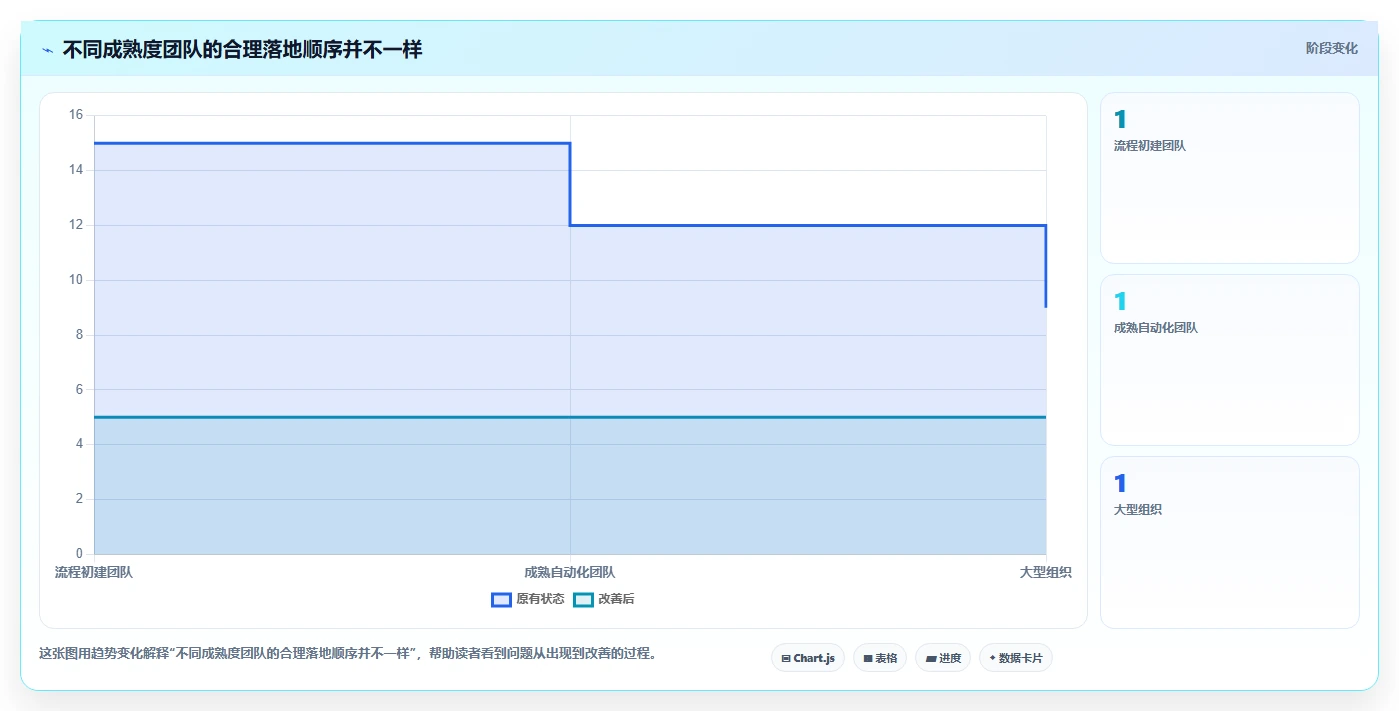The height and width of the screenshot is (711, 1399).
Task: Click the y-axis value 10
Action: tap(76, 280)
